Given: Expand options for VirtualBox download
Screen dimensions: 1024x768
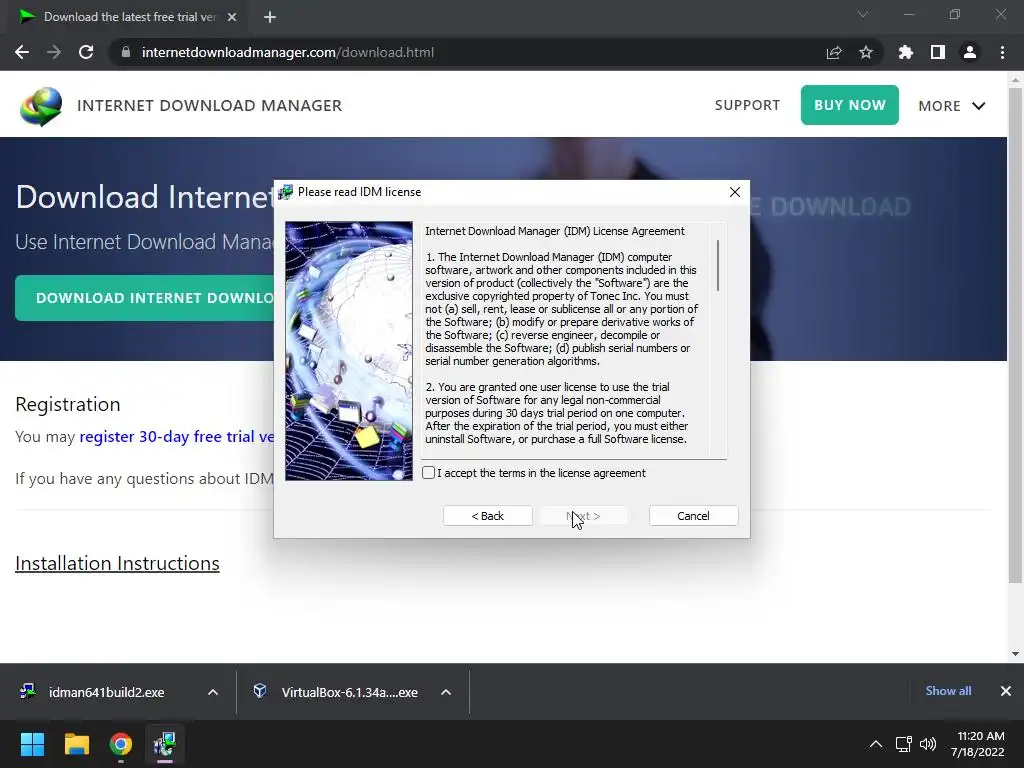Looking at the screenshot, I should click(446, 692).
